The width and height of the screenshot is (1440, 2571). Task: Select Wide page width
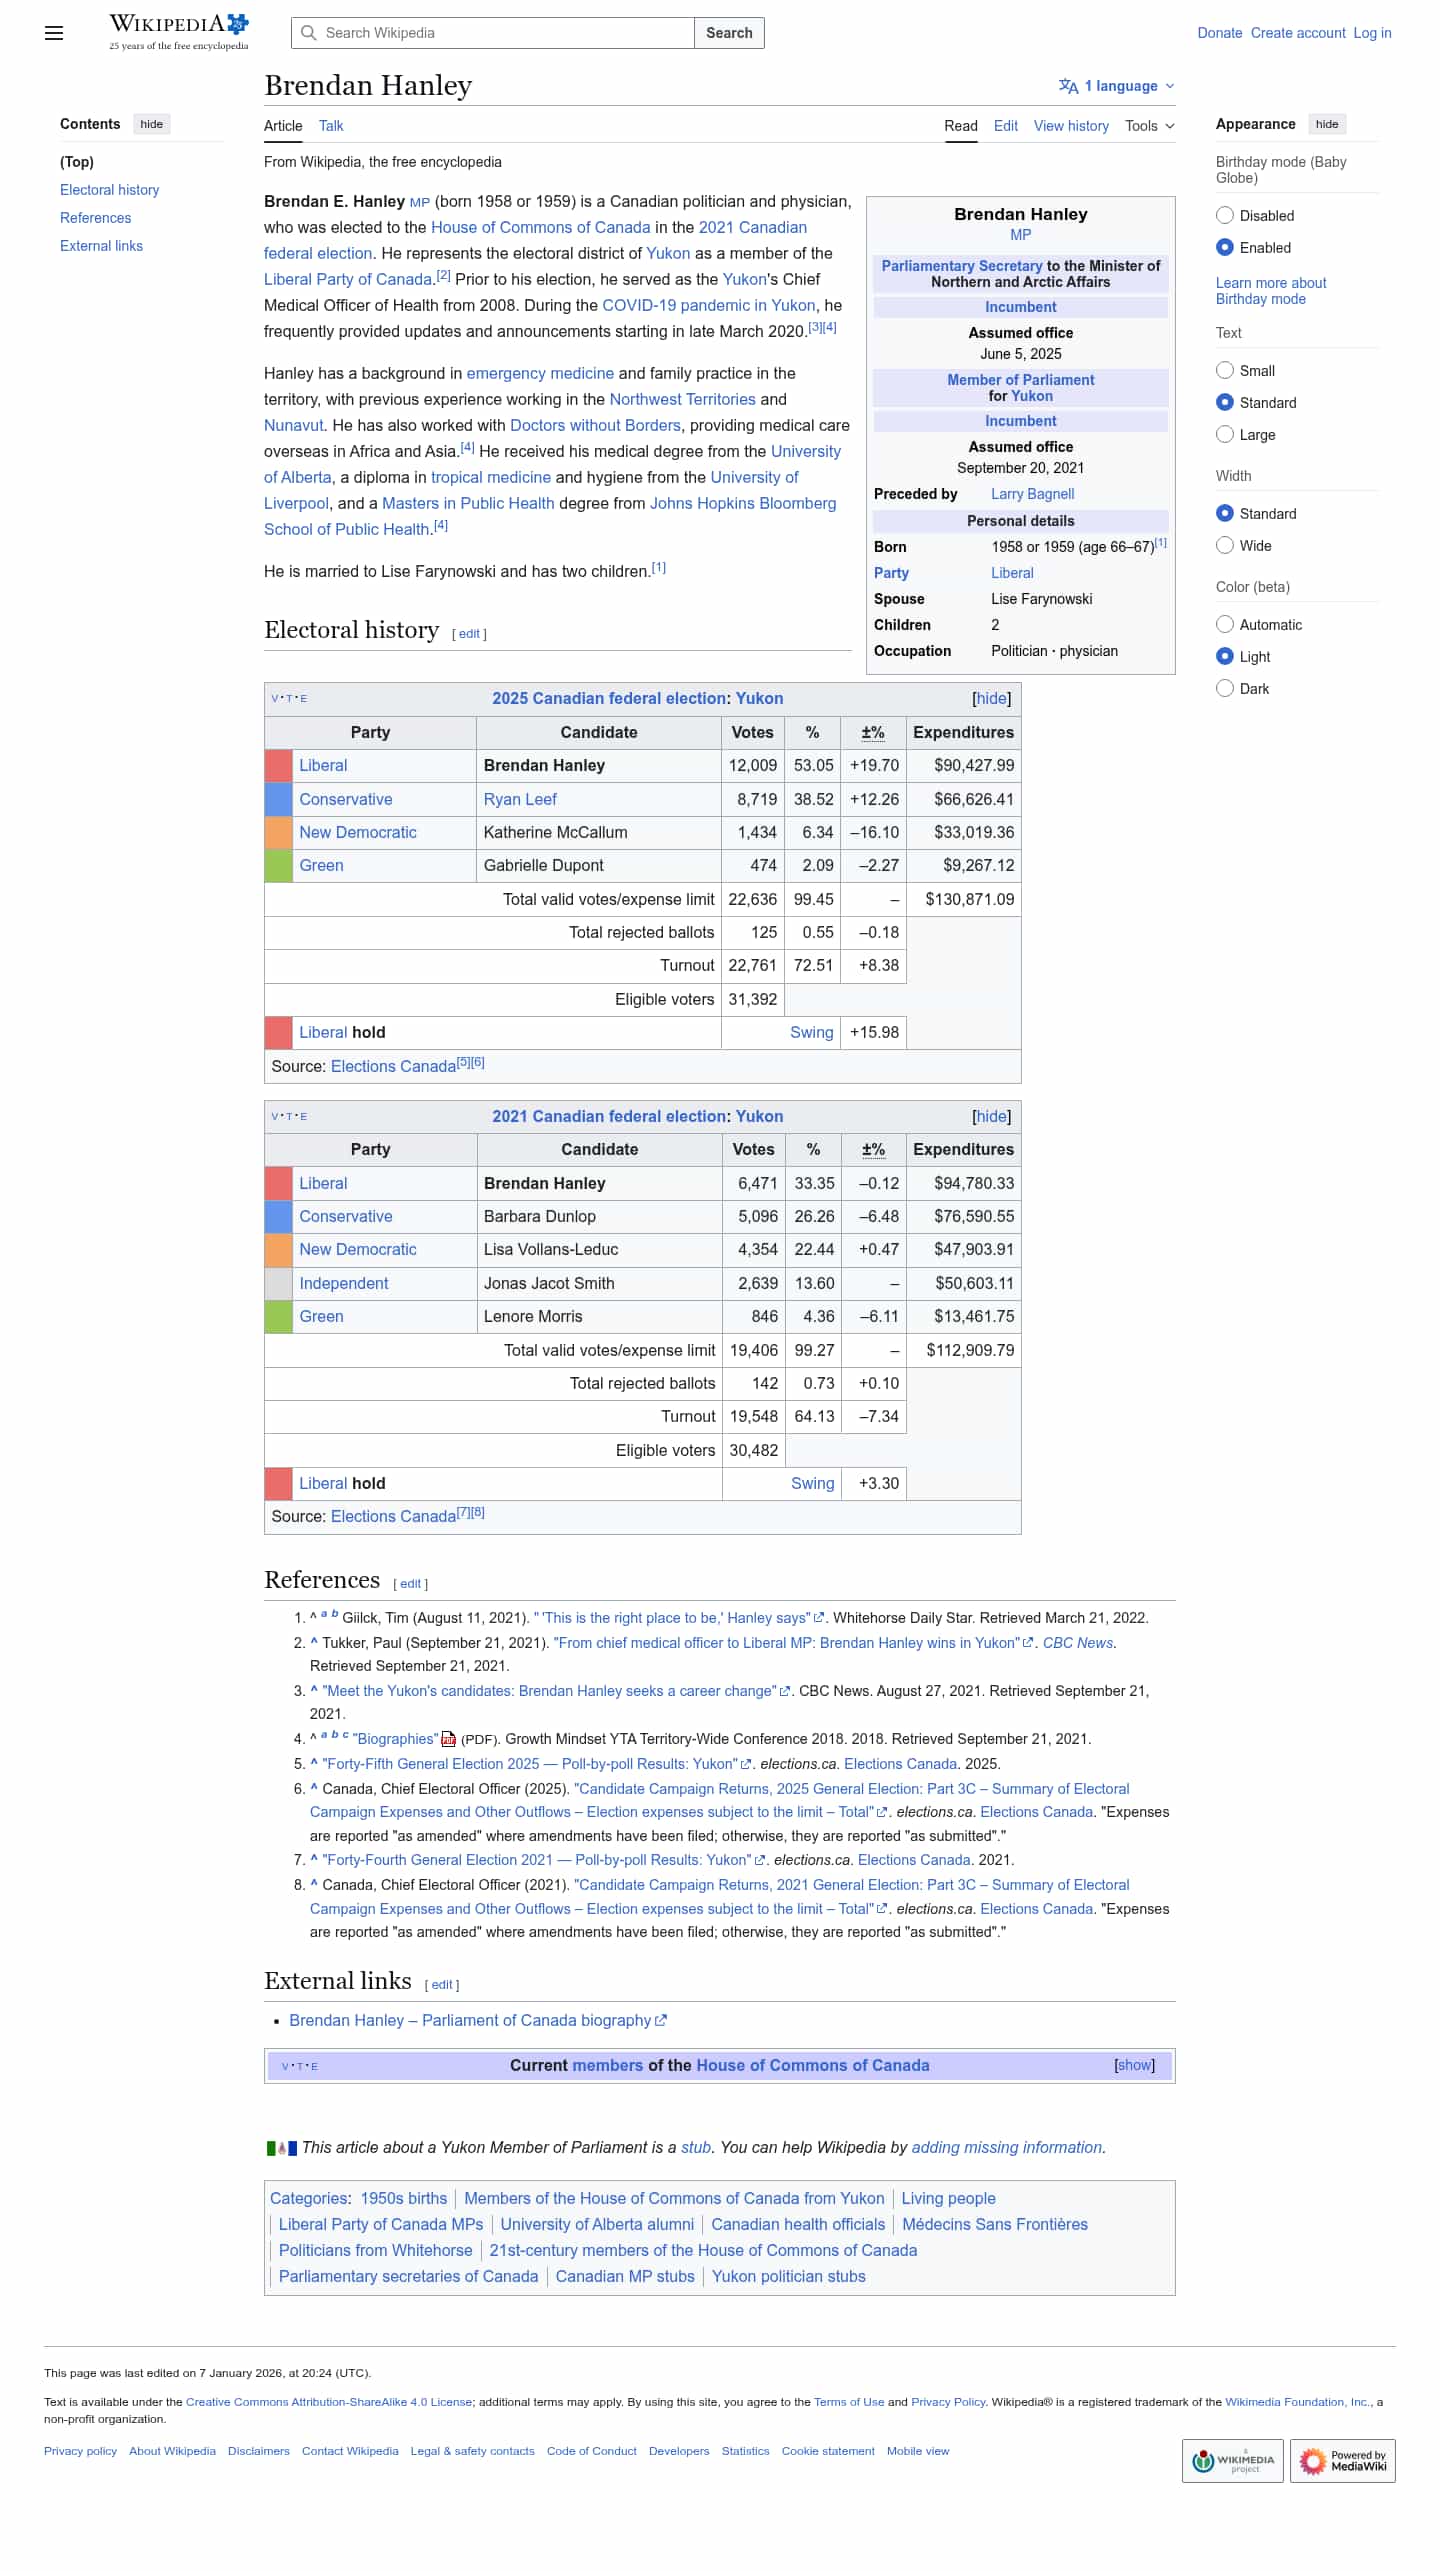1225,545
